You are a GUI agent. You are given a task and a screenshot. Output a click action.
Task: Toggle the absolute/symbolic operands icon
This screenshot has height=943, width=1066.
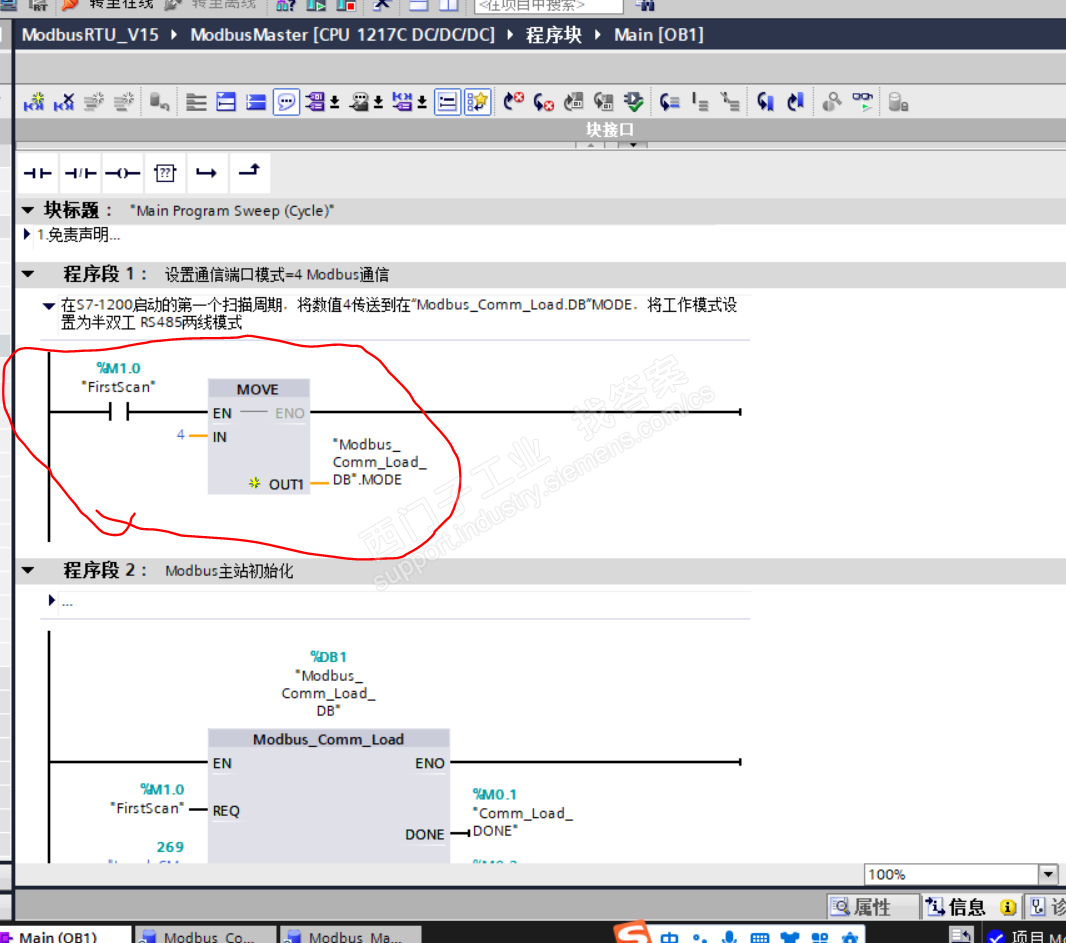coord(315,102)
